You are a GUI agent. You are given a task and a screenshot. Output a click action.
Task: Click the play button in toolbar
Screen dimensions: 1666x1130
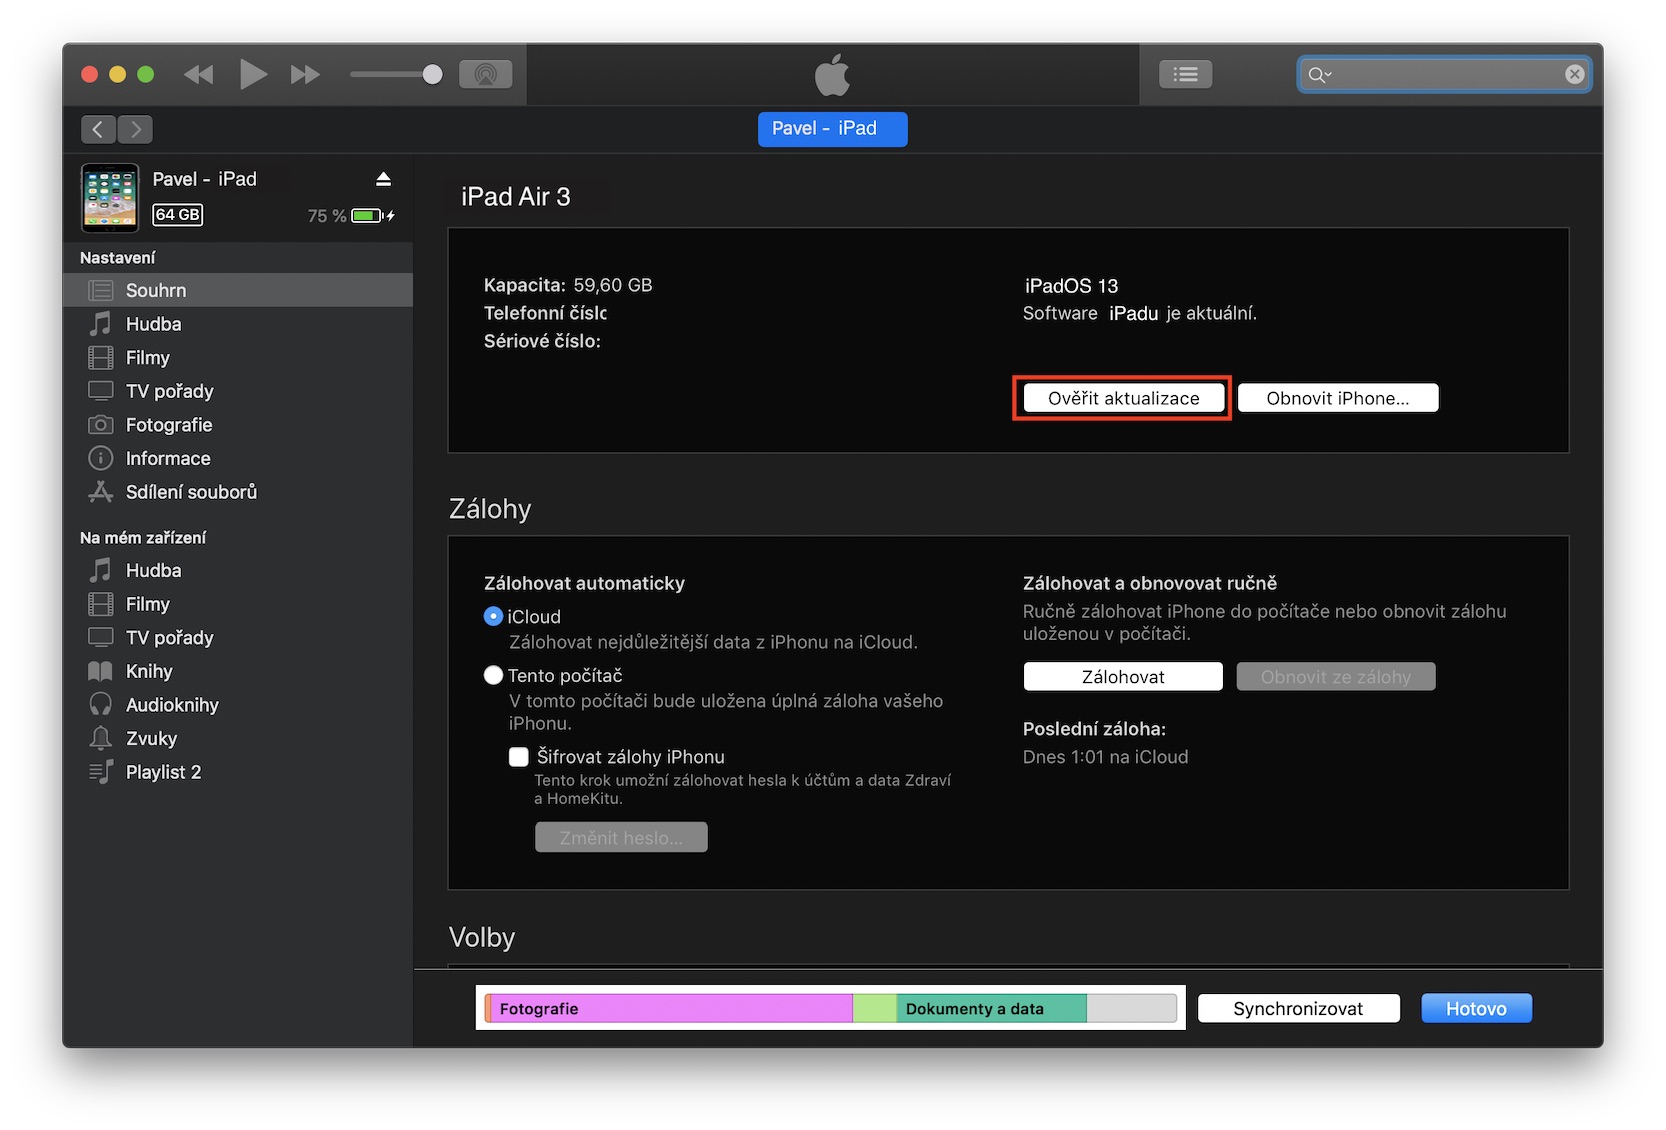253,74
